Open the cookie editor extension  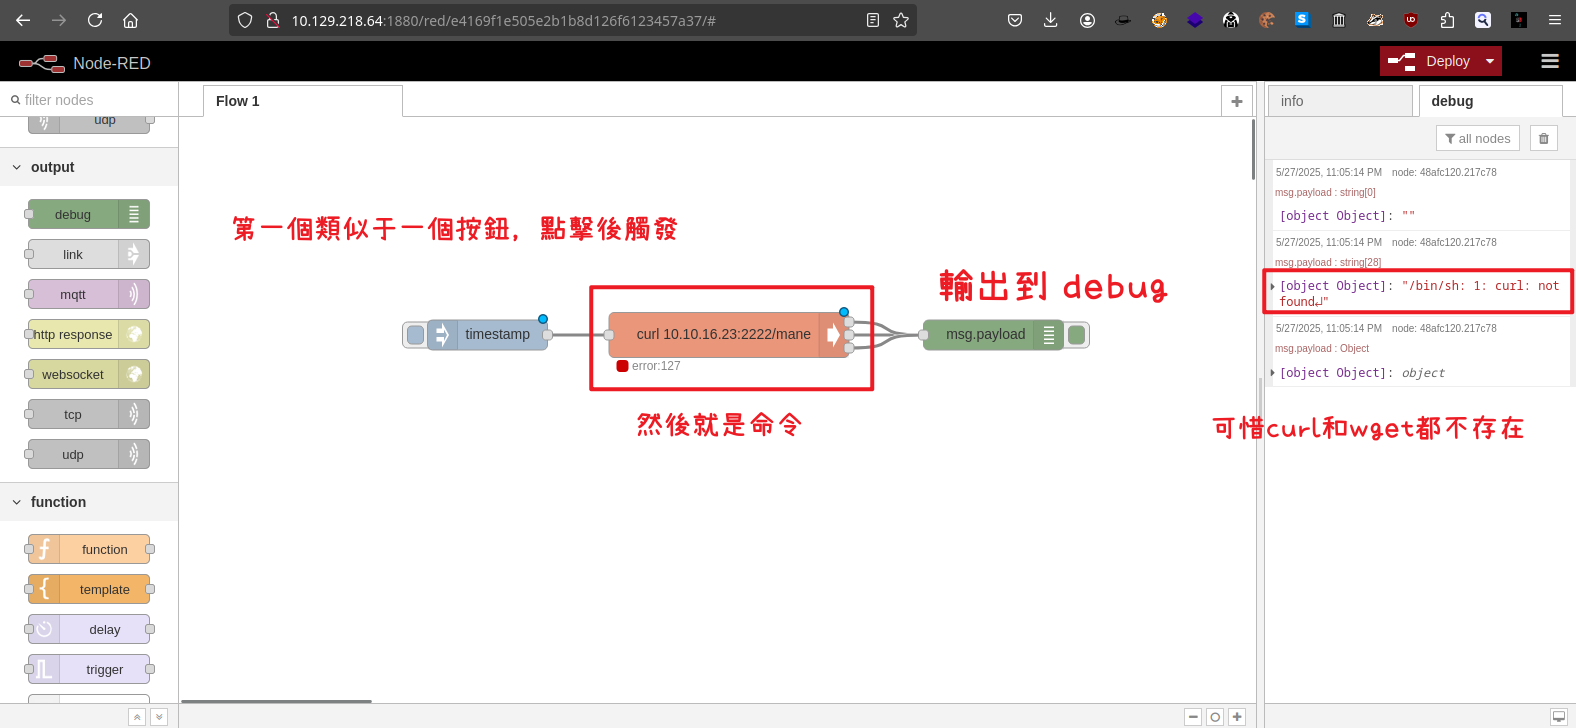point(1267,20)
